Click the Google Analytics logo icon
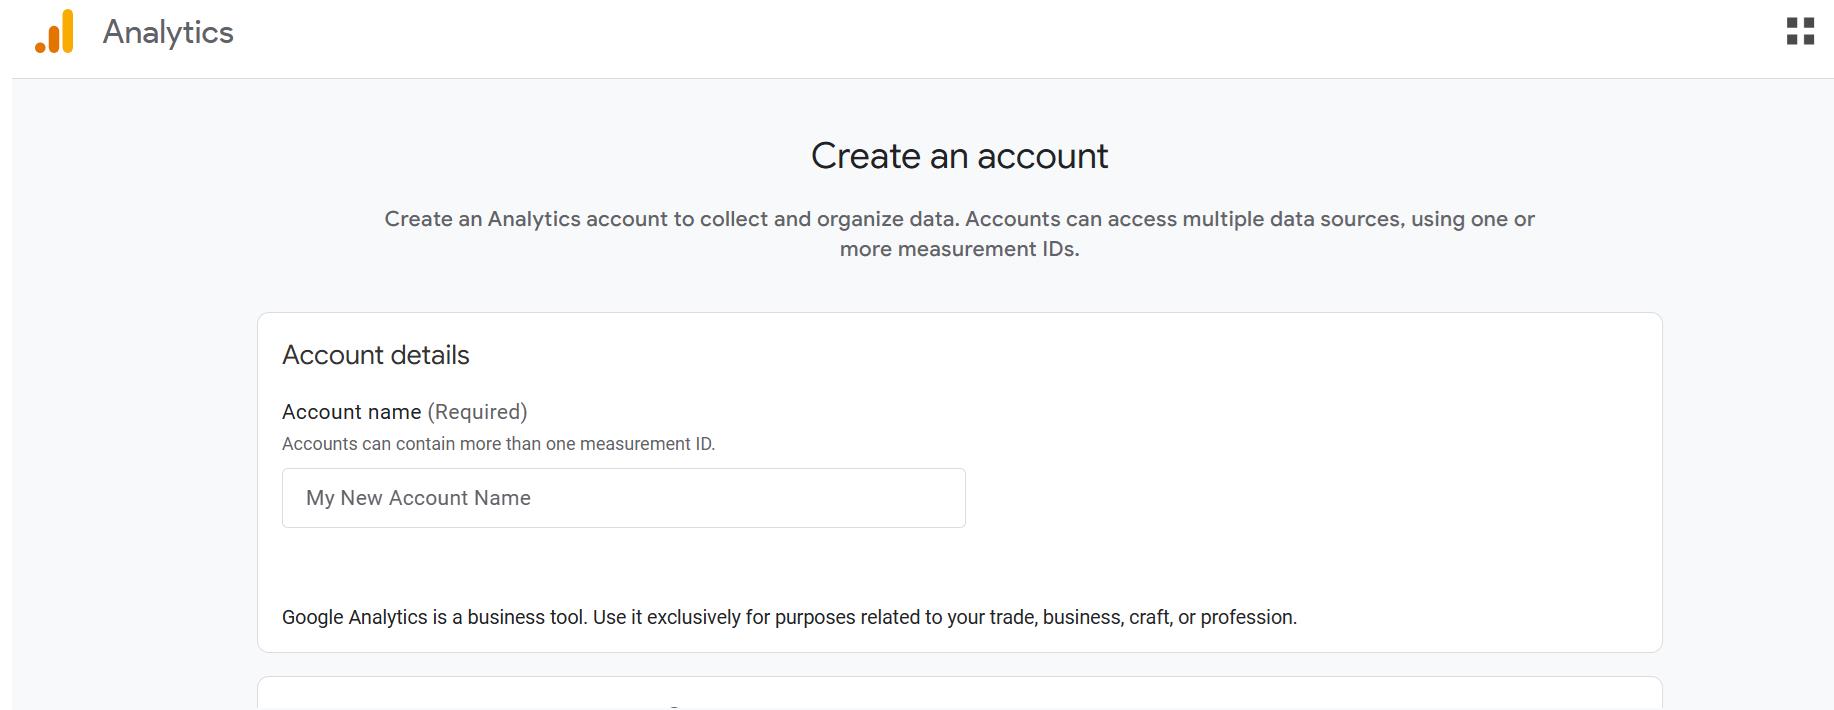Image resolution: width=1834 pixels, height=710 pixels. (55, 32)
